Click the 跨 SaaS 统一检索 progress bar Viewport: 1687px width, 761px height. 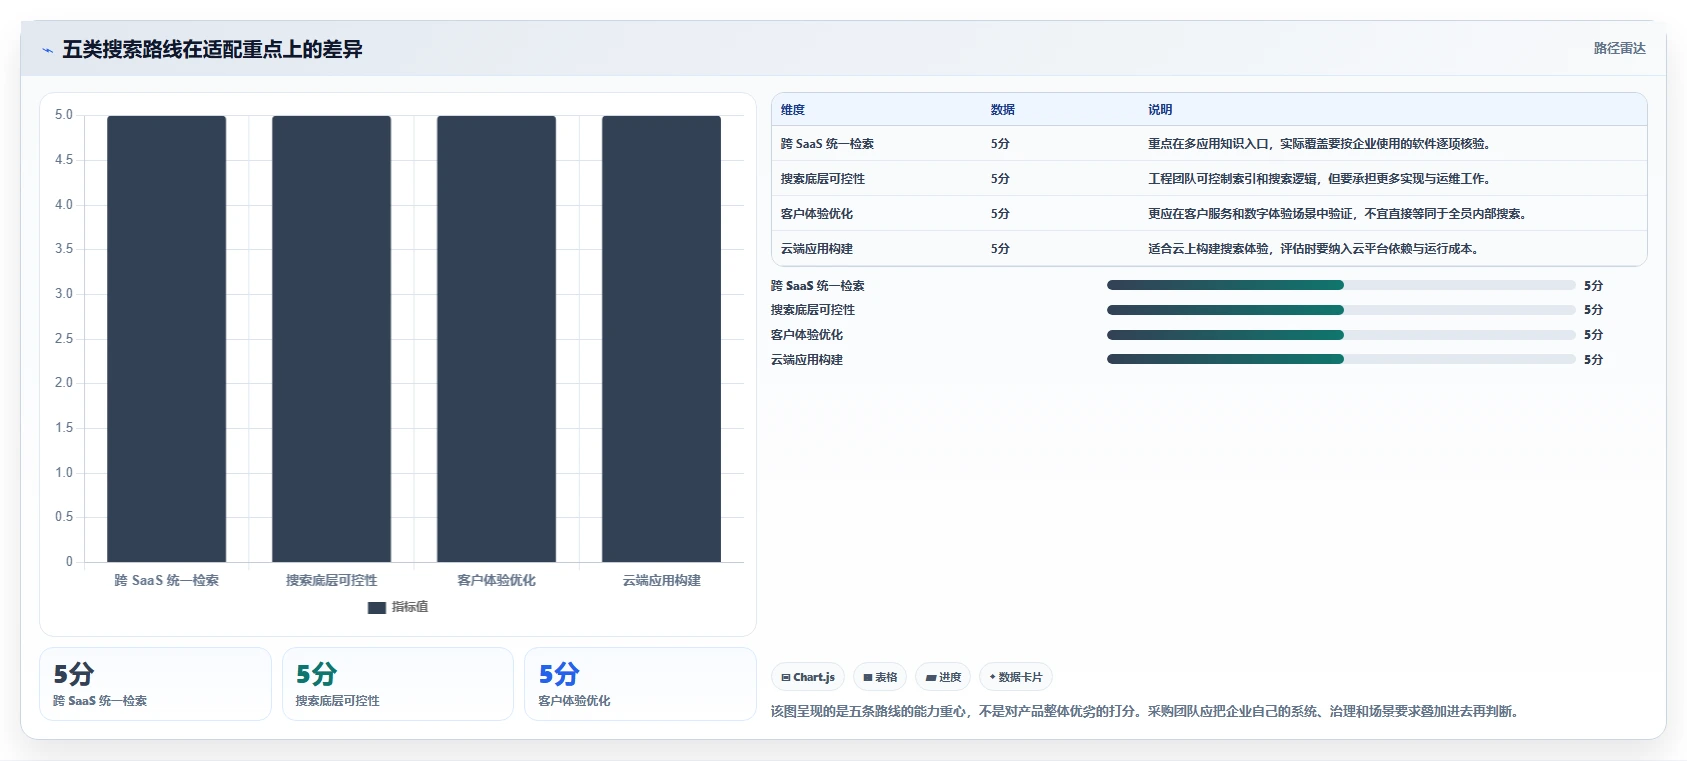coord(1341,285)
